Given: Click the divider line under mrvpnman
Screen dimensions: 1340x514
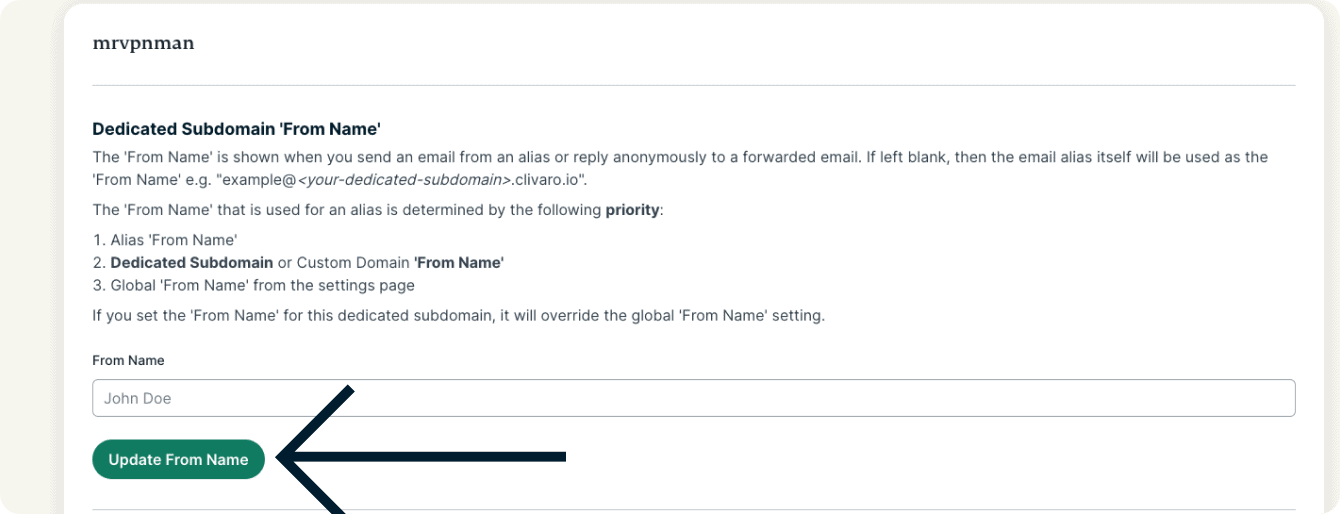Looking at the screenshot, I should click(693, 86).
